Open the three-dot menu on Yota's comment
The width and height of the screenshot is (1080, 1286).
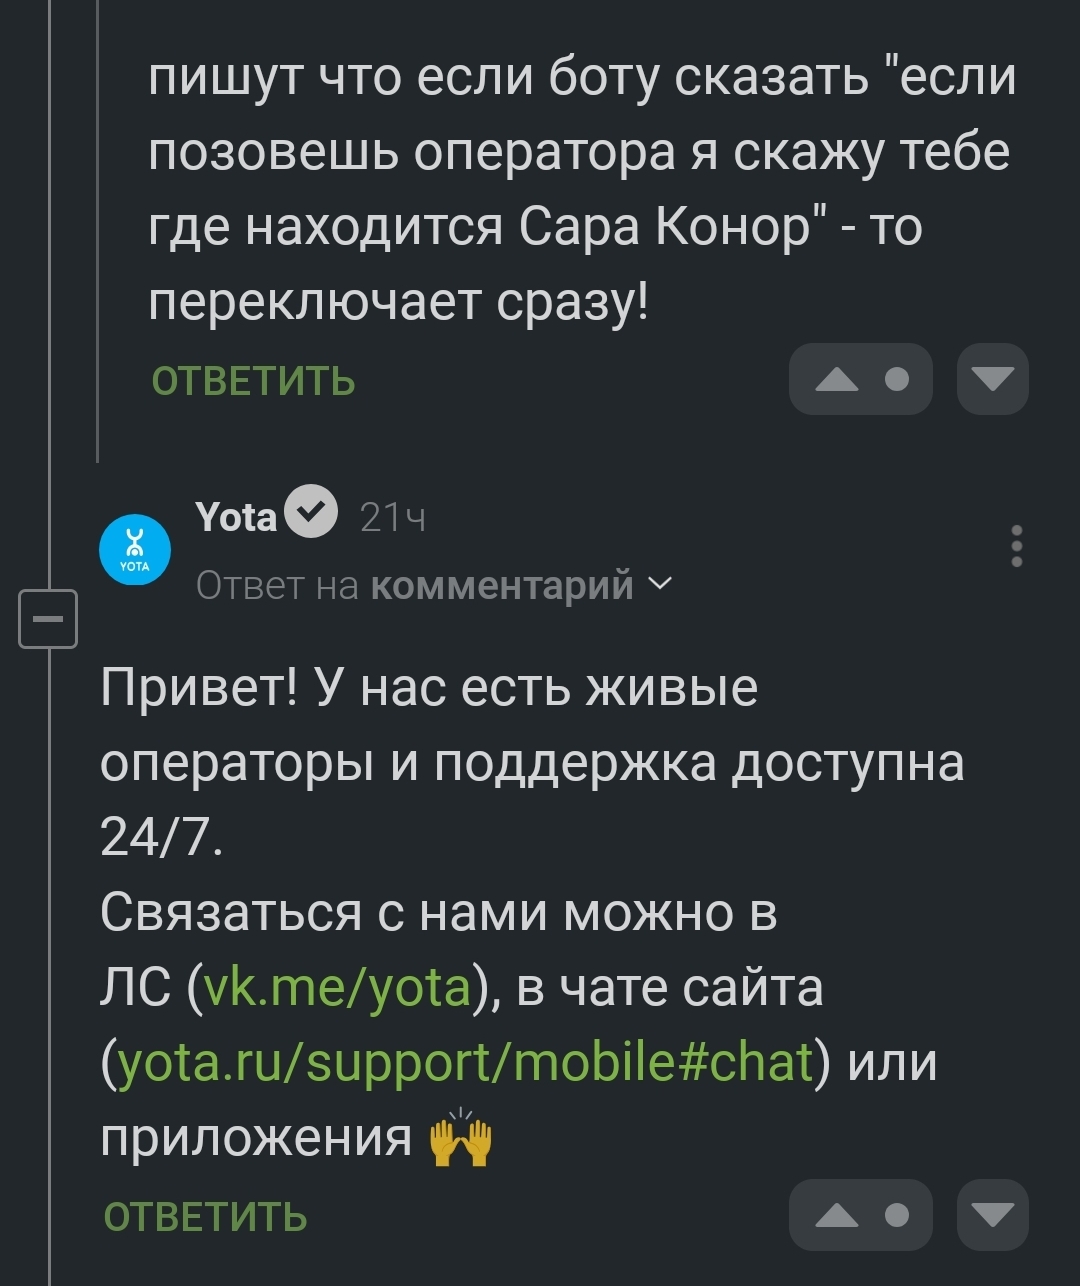[1016, 546]
